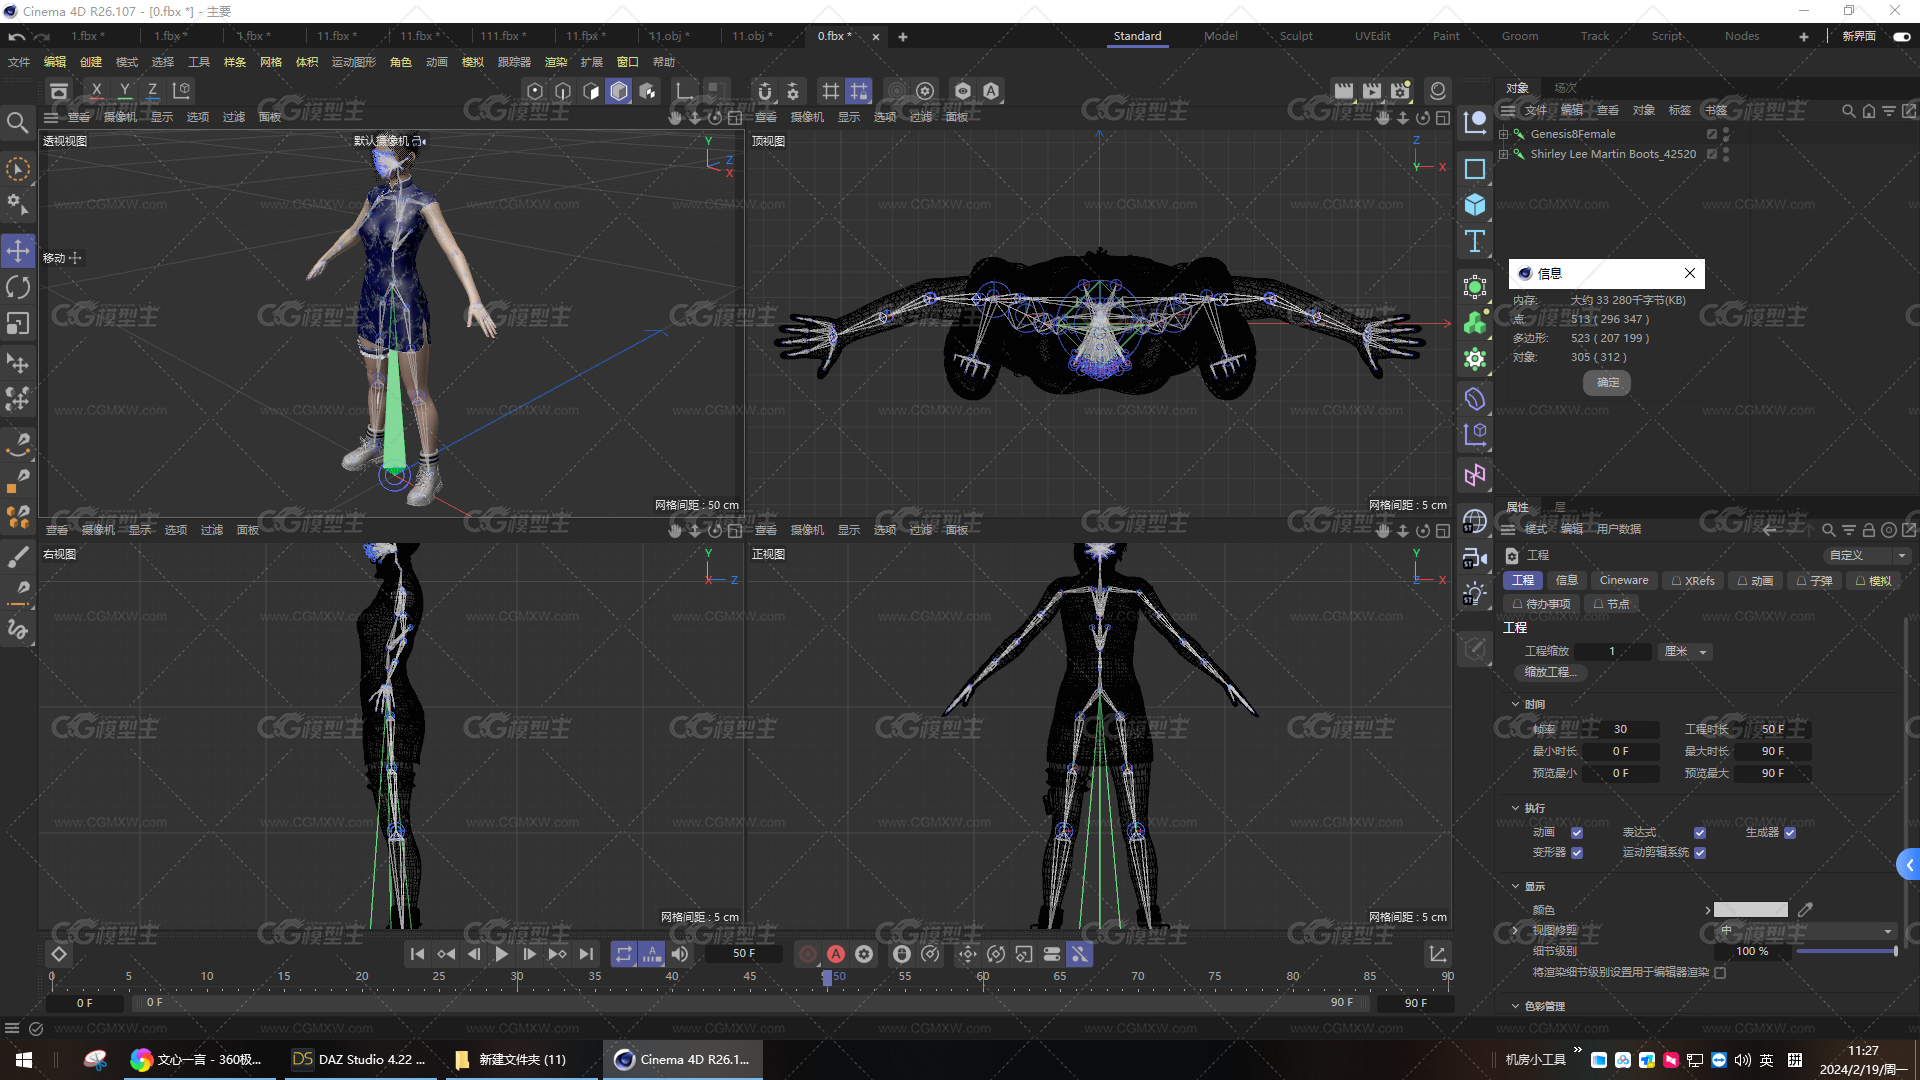The width and height of the screenshot is (1920, 1080).
Task: Go to the start of the animation
Action: tap(418, 954)
